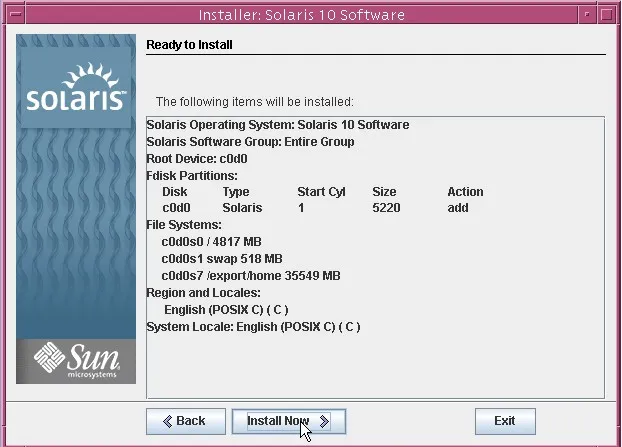Select "Region and Locales:" line
Image resolution: width=622 pixels, height=447 pixels.
pyautogui.click(x=203, y=293)
